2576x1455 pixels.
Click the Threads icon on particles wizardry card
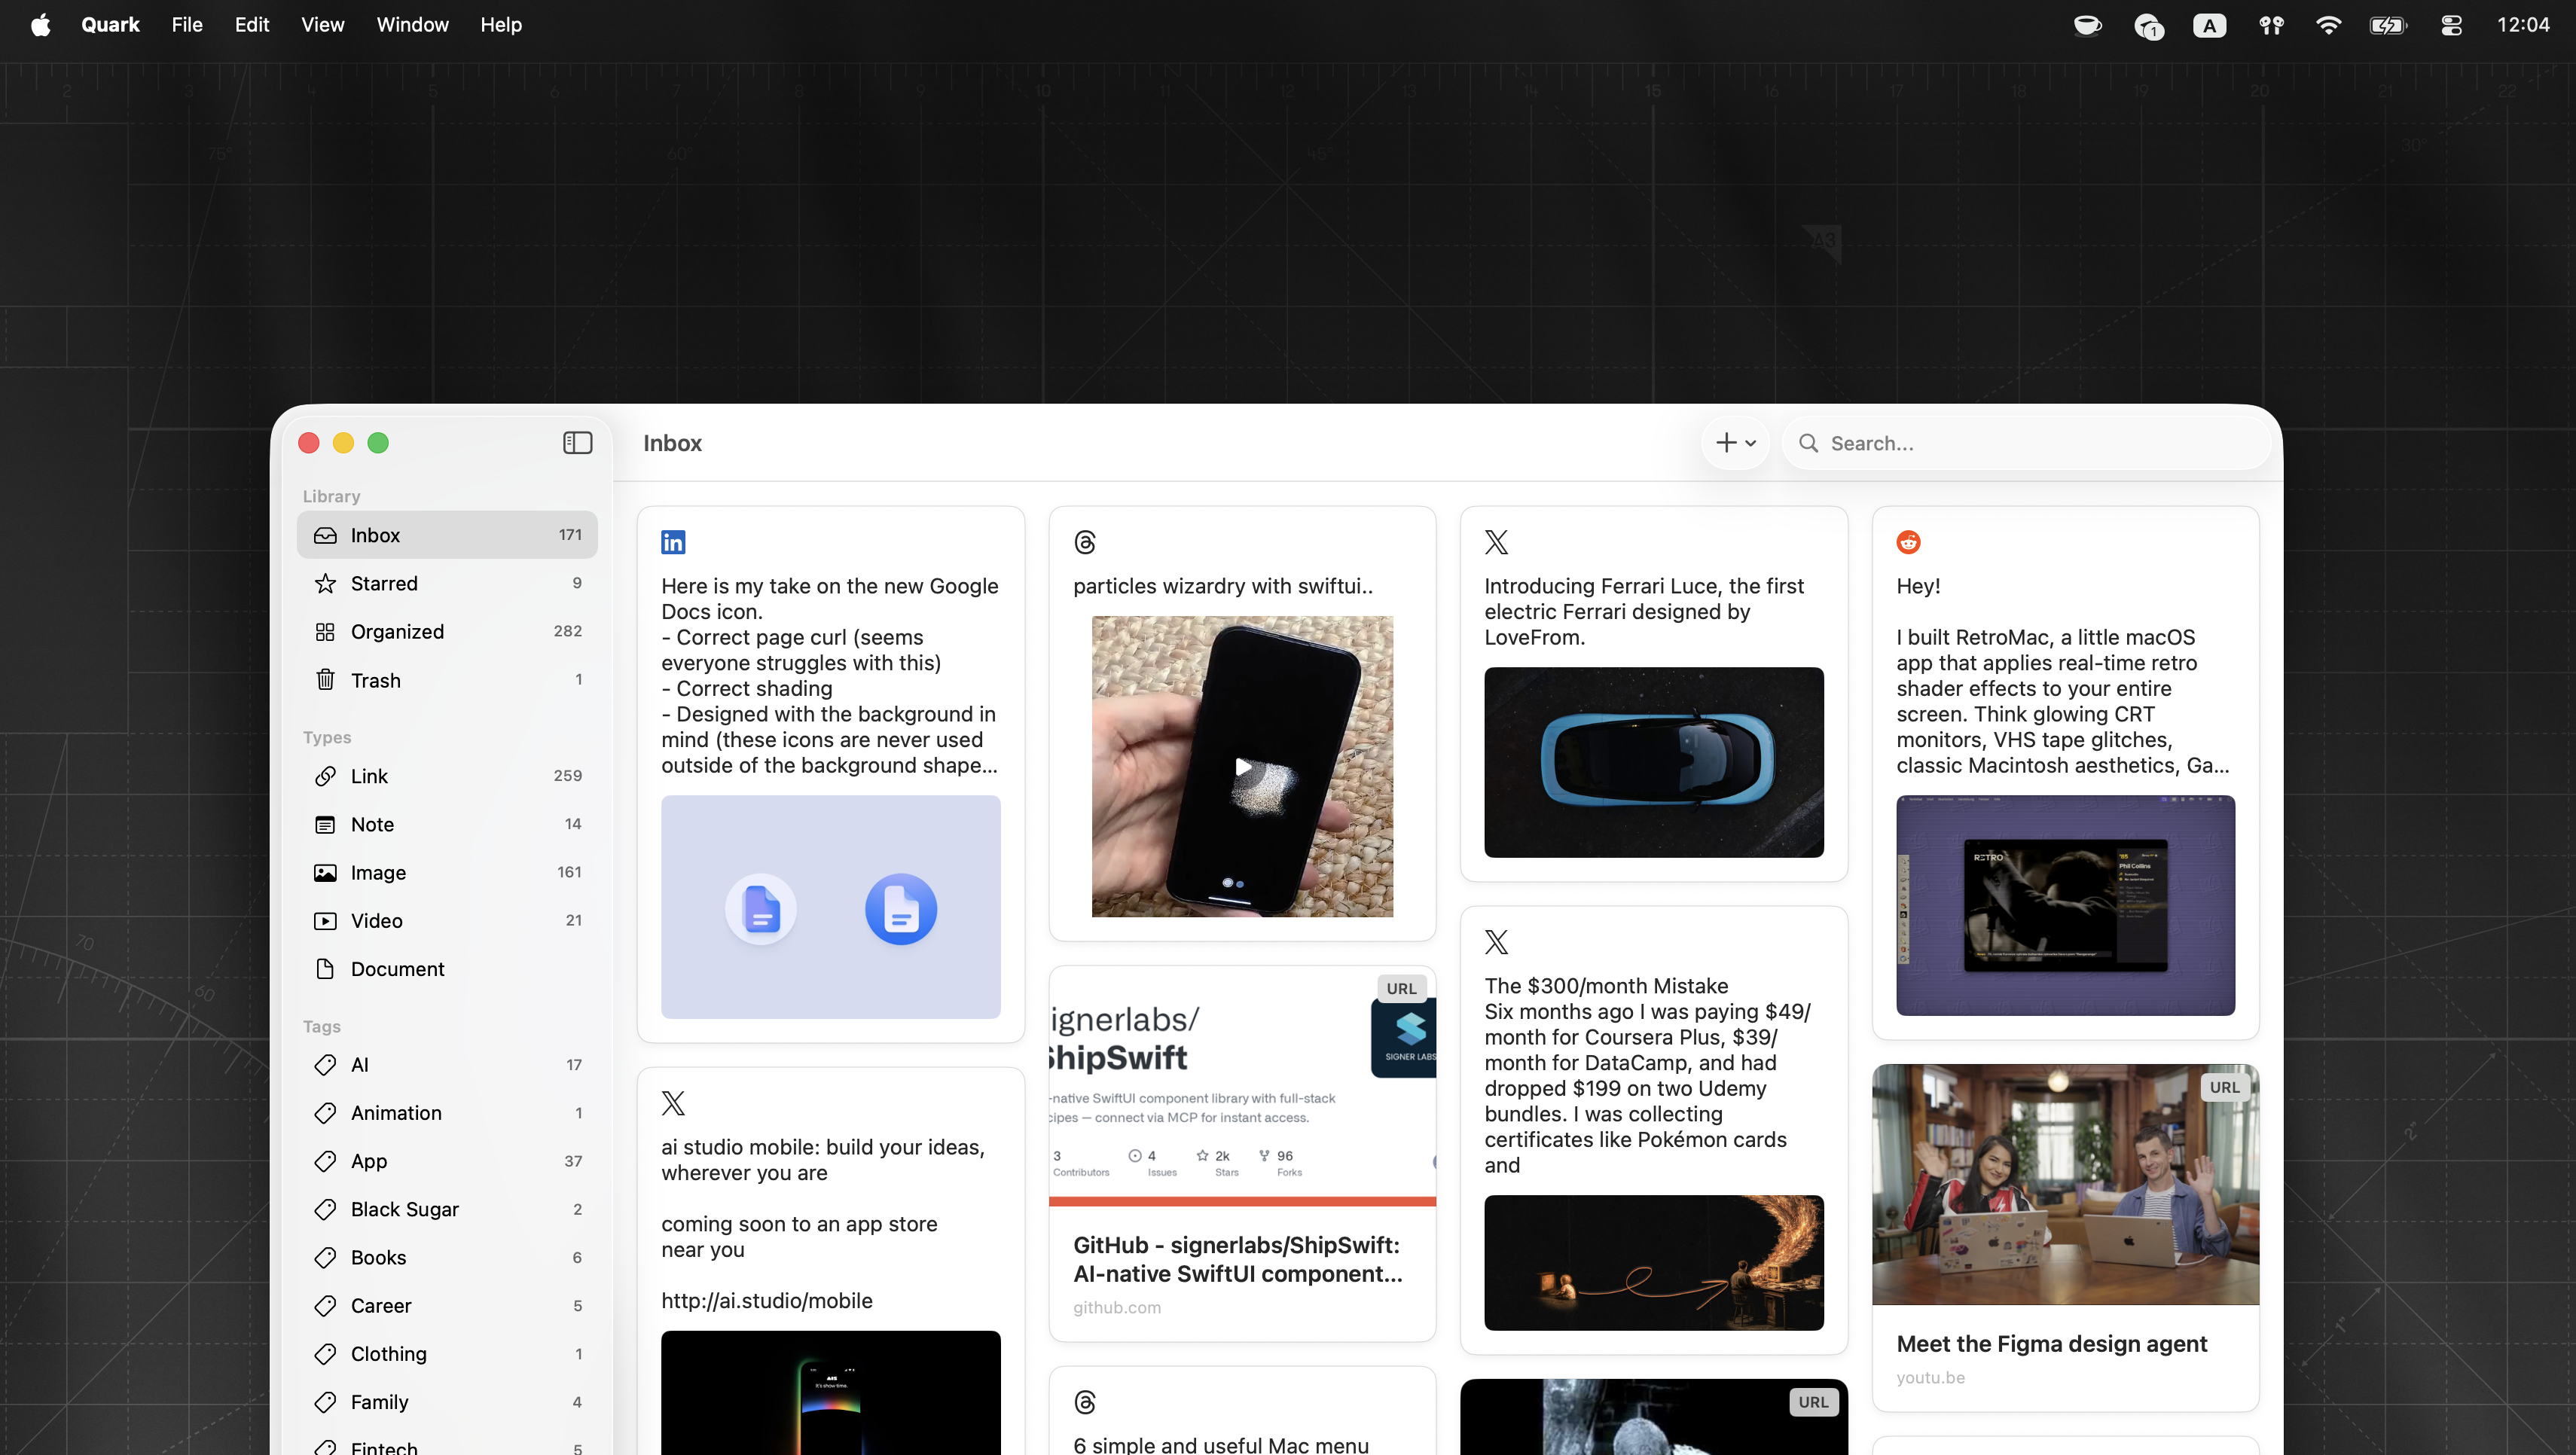pyautogui.click(x=1085, y=542)
